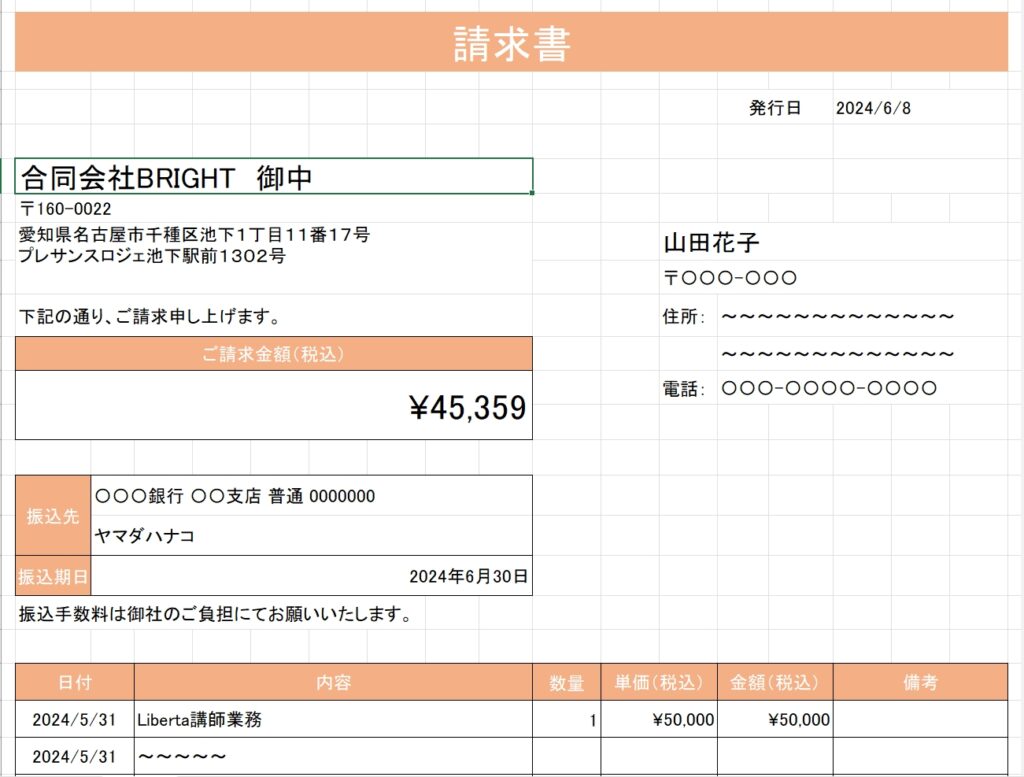The width and height of the screenshot is (1024, 777).
Task: Select the 単価(税込) column header
Action: [659, 683]
